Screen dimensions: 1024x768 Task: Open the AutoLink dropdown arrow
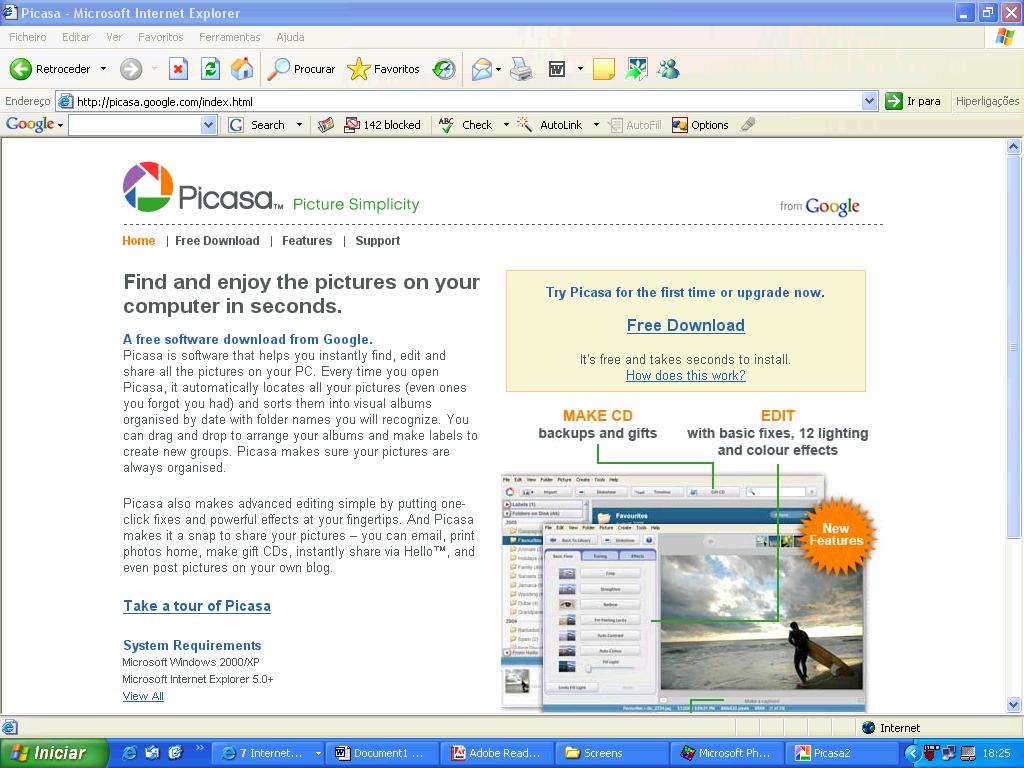tap(596, 125)
